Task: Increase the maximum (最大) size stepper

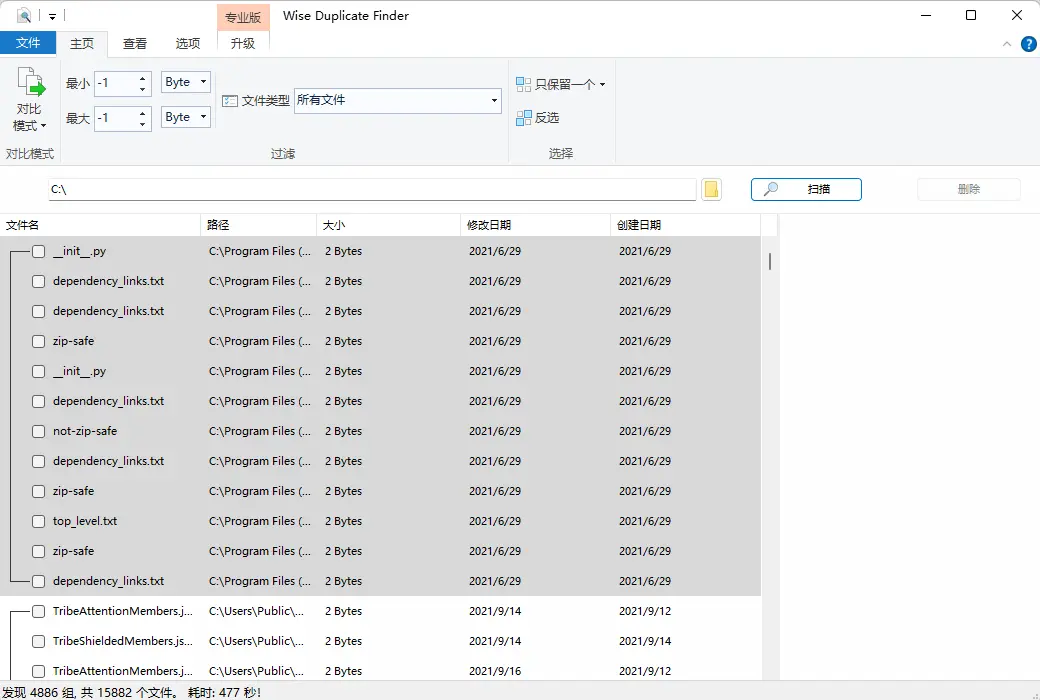Action: click(x=142, y=113)
